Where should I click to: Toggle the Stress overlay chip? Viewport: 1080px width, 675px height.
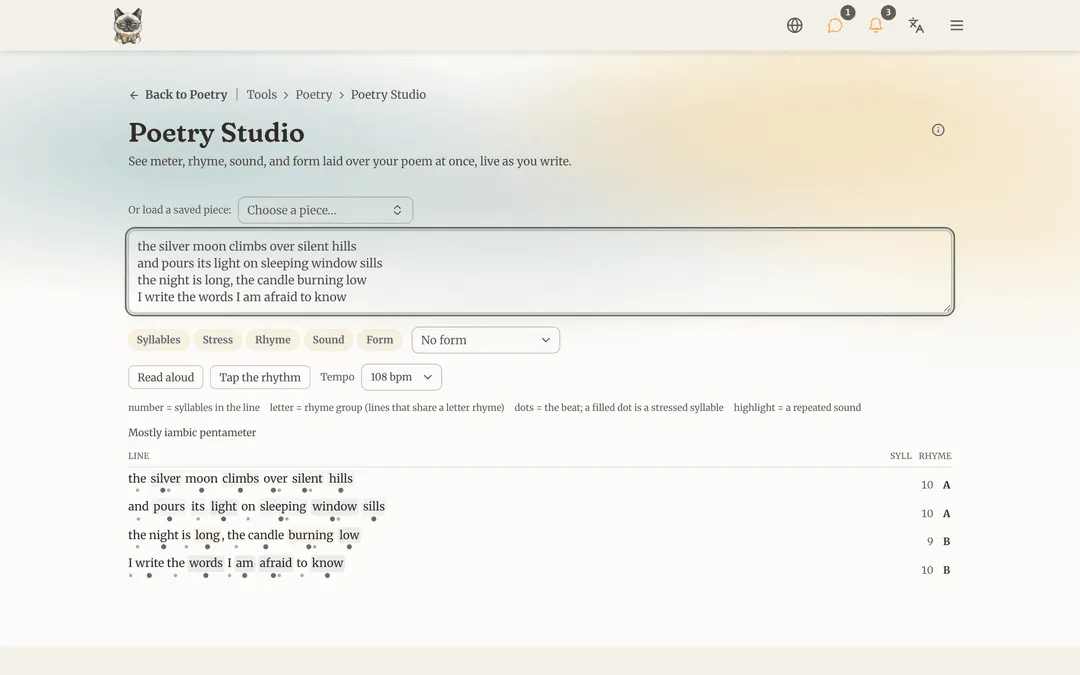[218, 340]
